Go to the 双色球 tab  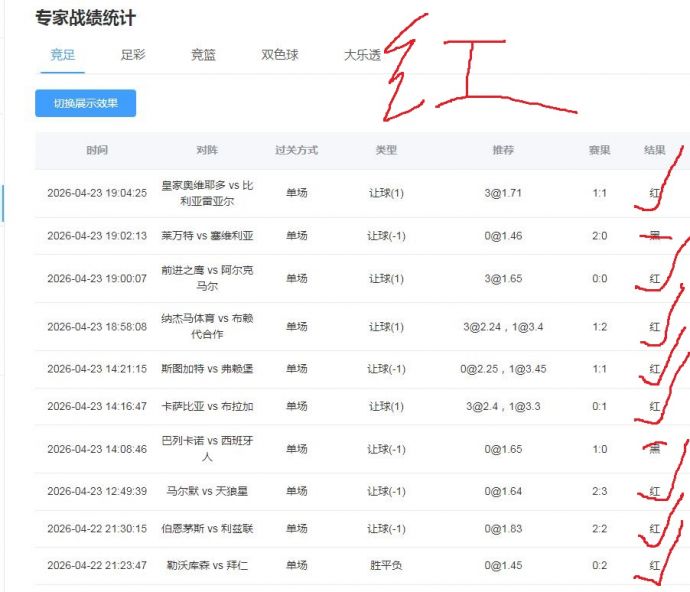280,55
